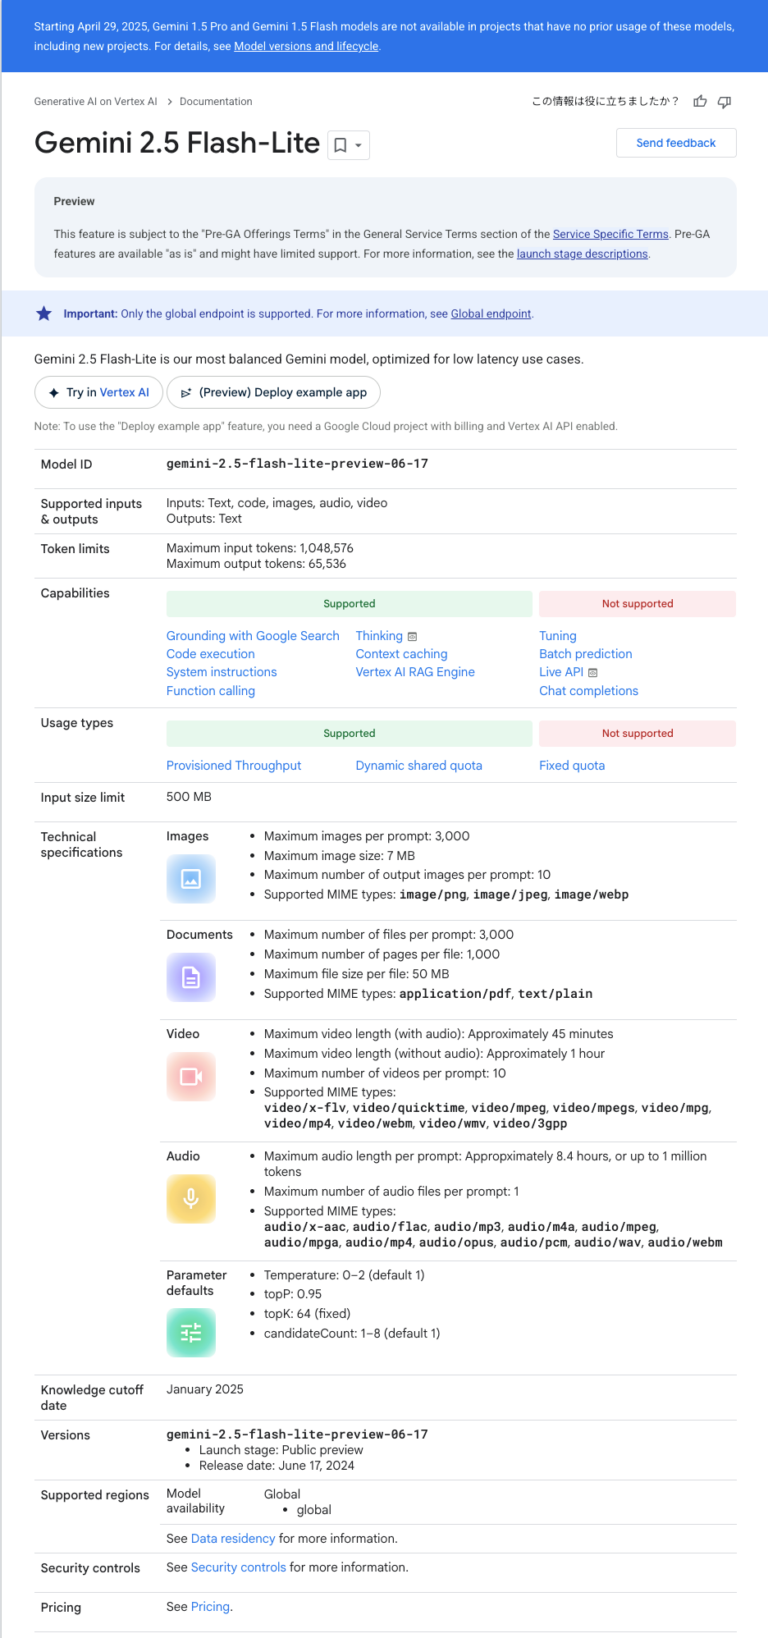The height and width of the screenshot is (1638, 768).
Task: Click the preview icon next to Live API
Action: coord(593,673)
